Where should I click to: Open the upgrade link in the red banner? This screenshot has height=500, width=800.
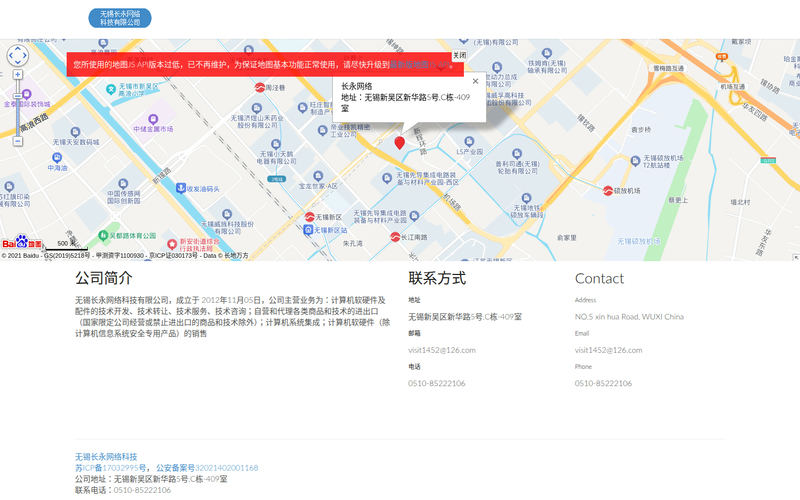click(x=420, y=65)
